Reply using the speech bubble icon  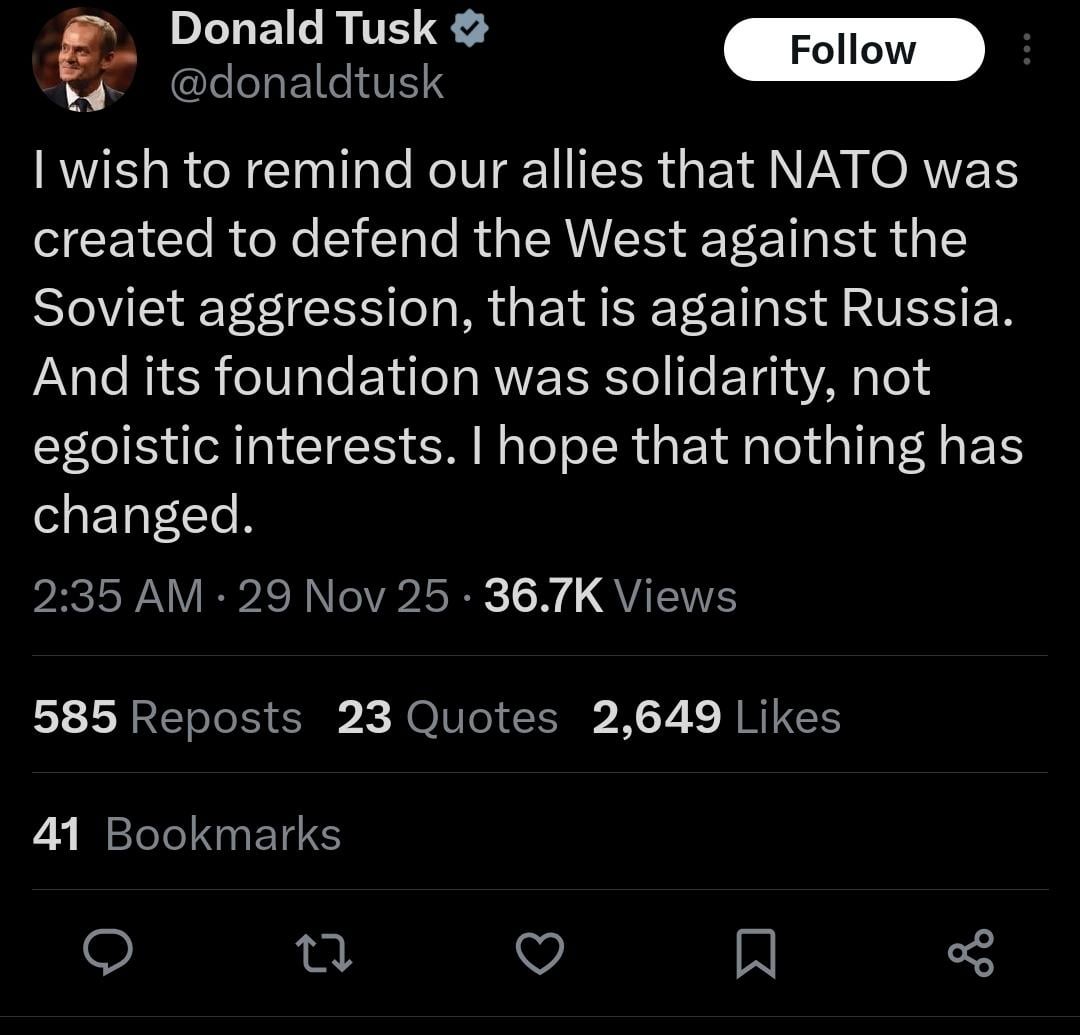tap(107, 952)
